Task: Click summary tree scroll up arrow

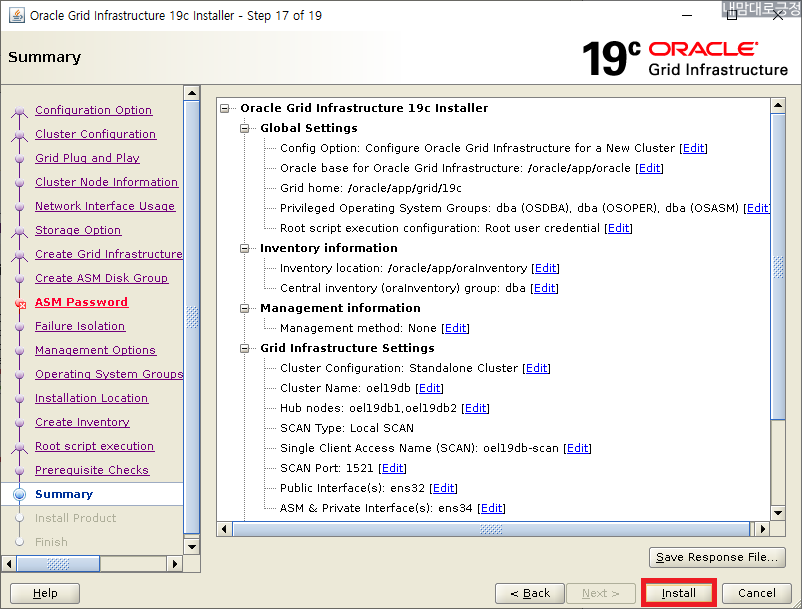Action: (777, 106)
